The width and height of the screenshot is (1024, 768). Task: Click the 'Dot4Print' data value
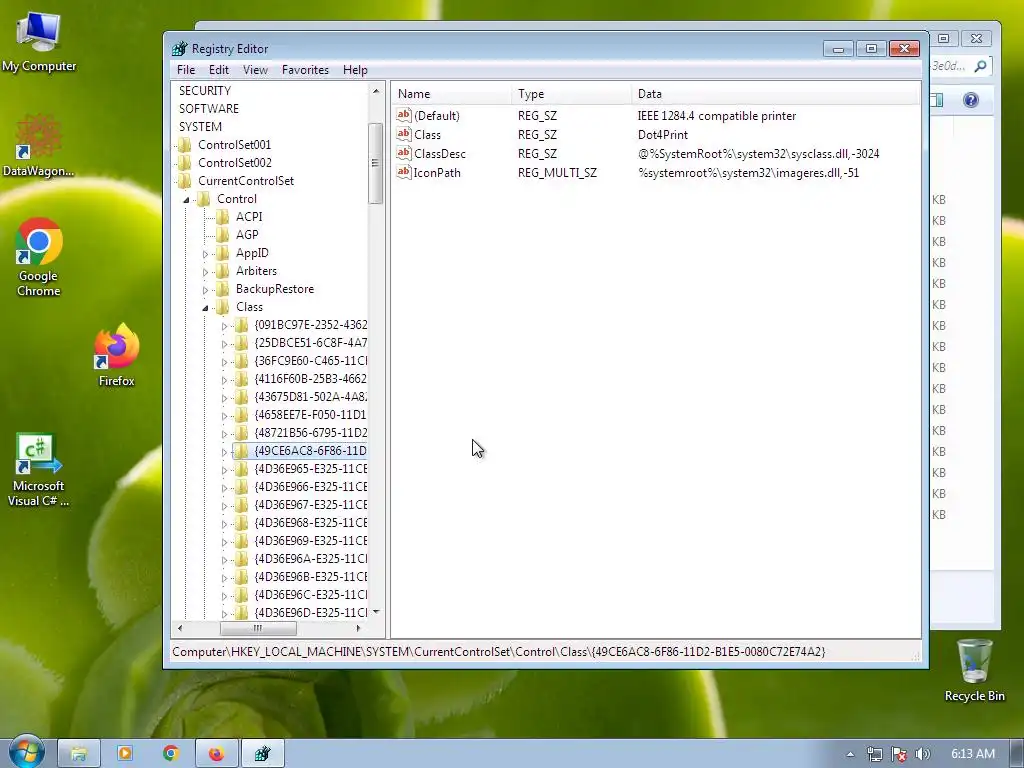tap(662, 135)
